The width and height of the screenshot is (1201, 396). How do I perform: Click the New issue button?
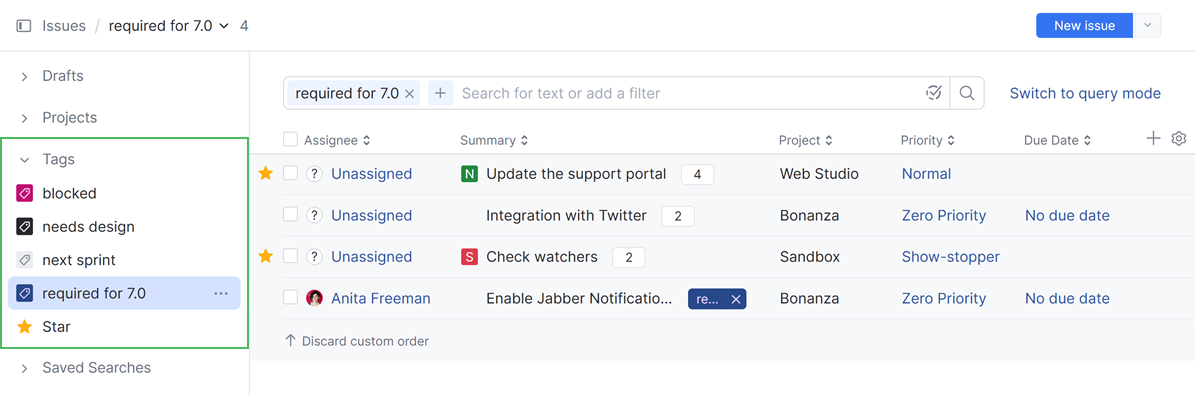click(1084, 26)
